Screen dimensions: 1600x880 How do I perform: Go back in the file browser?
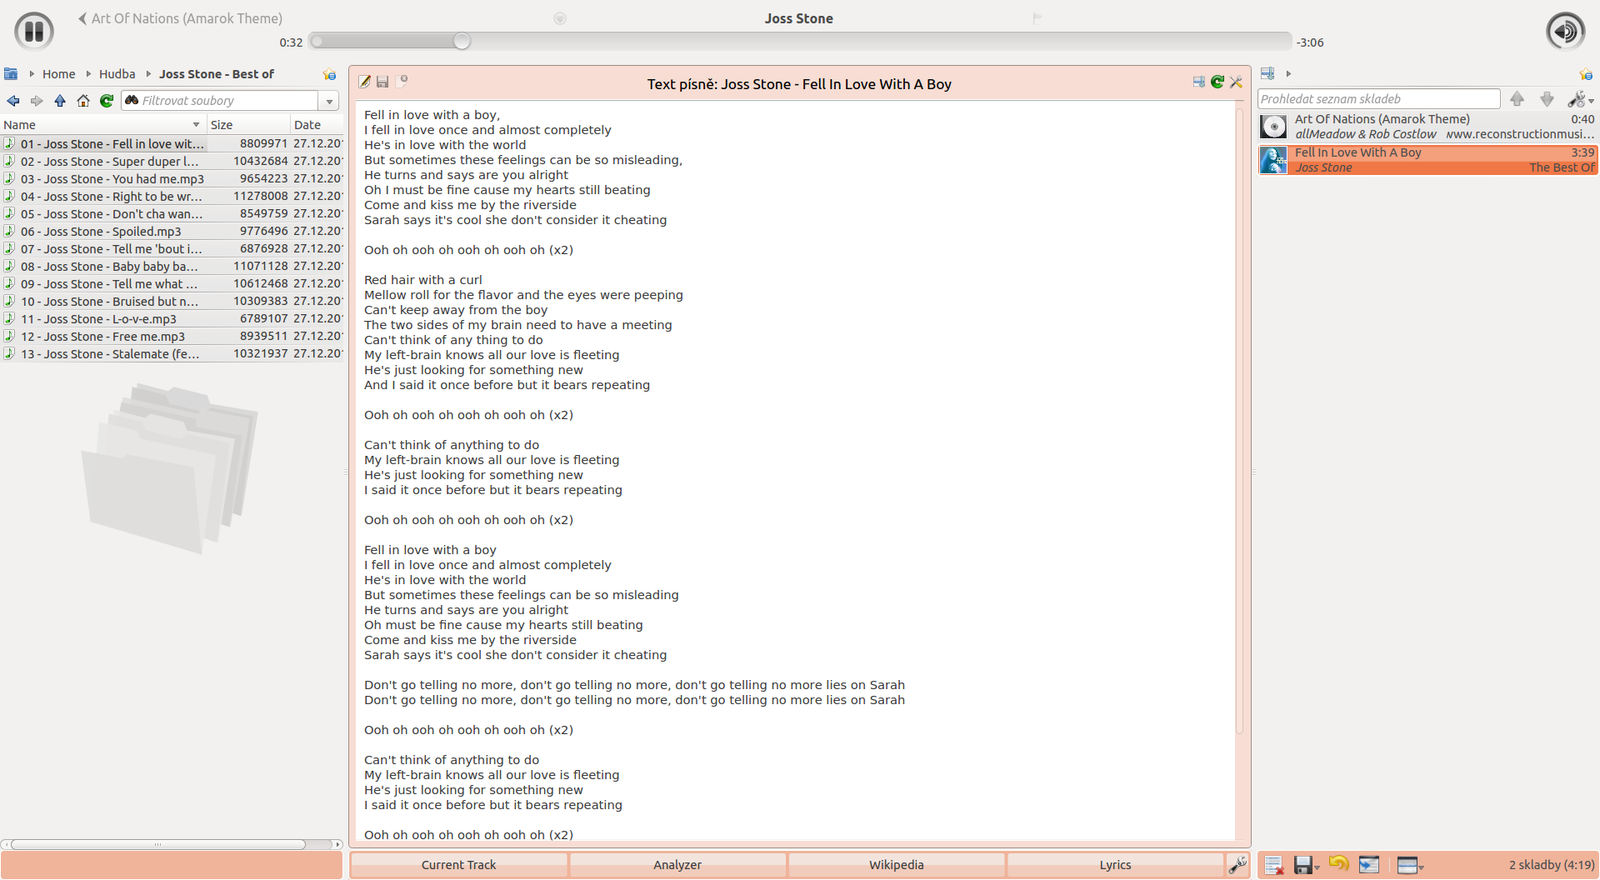(x=13, y=101)
